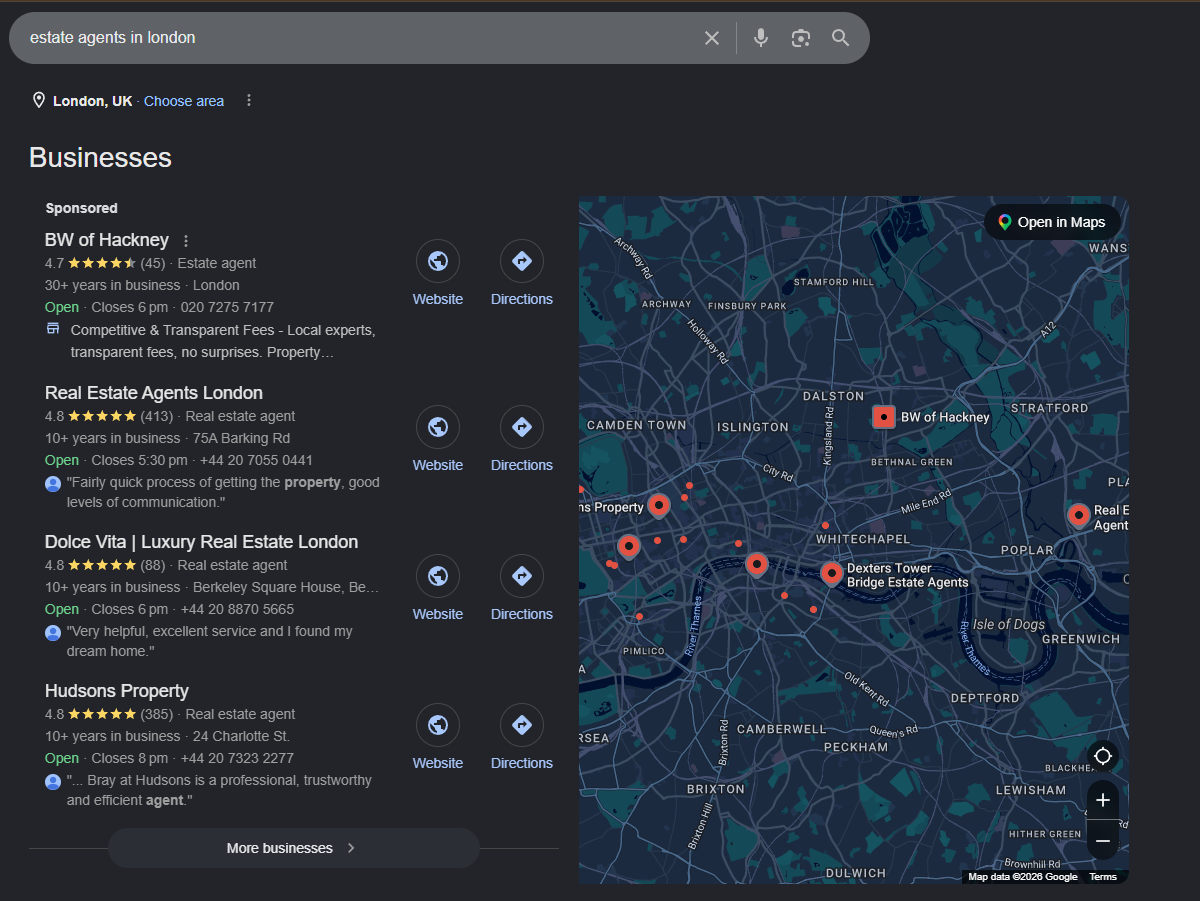This screenshot has height=901, width=1200.
Task: Click the review snippet mentioning dream home
Action: click(210, 641)
